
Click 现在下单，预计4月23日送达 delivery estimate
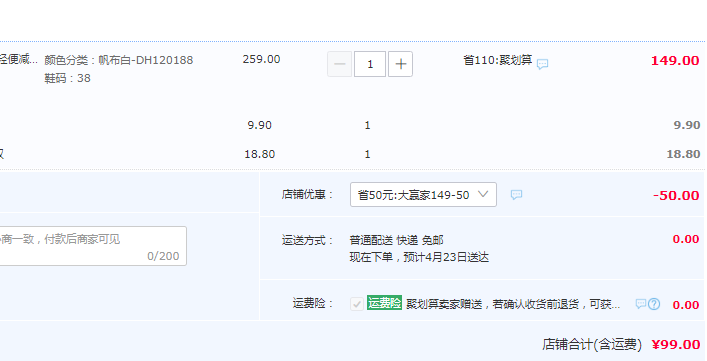[419, 257]
